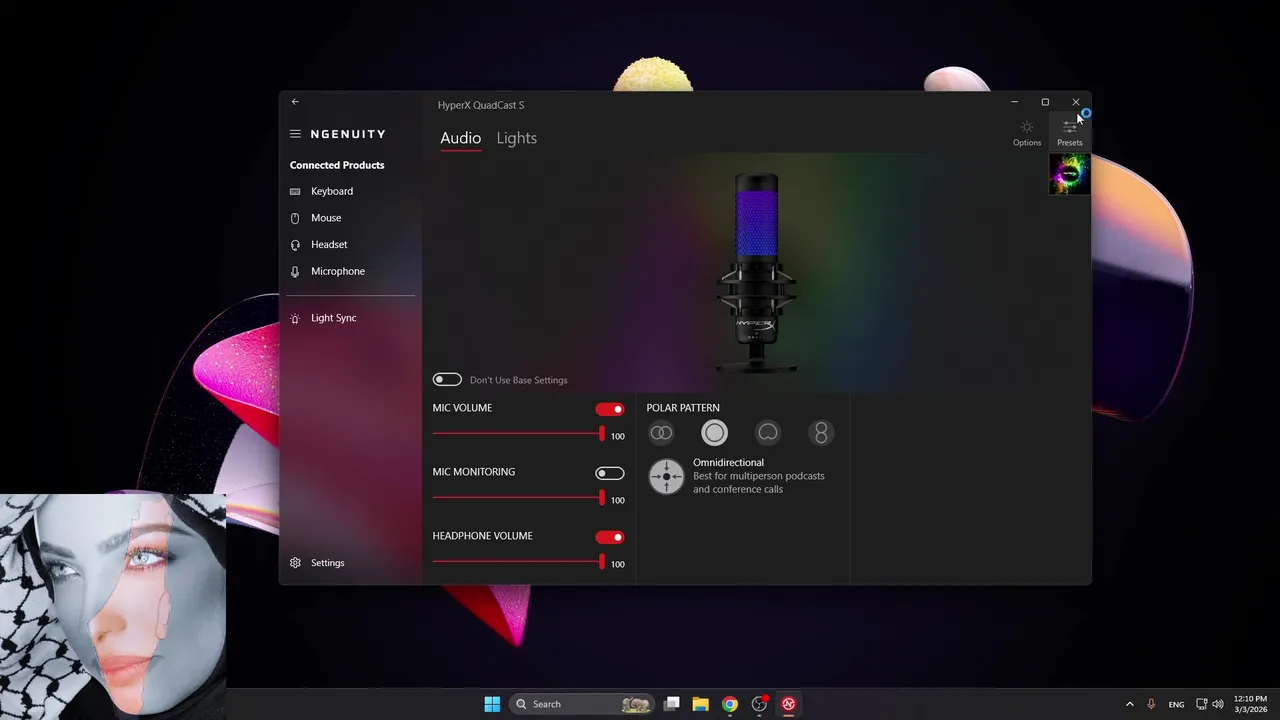Screen dimensions: 1280x720
Task: Open Headset in Connected Products
Action: [329, 245]
